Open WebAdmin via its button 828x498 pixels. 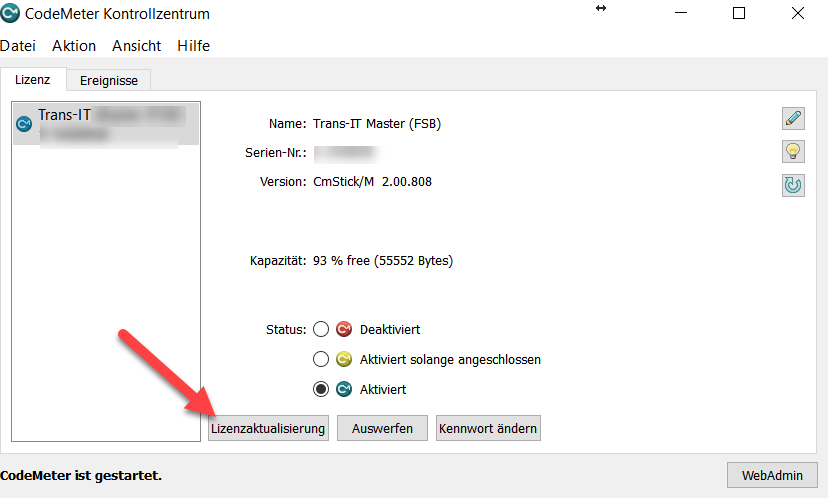coord(772,475)
